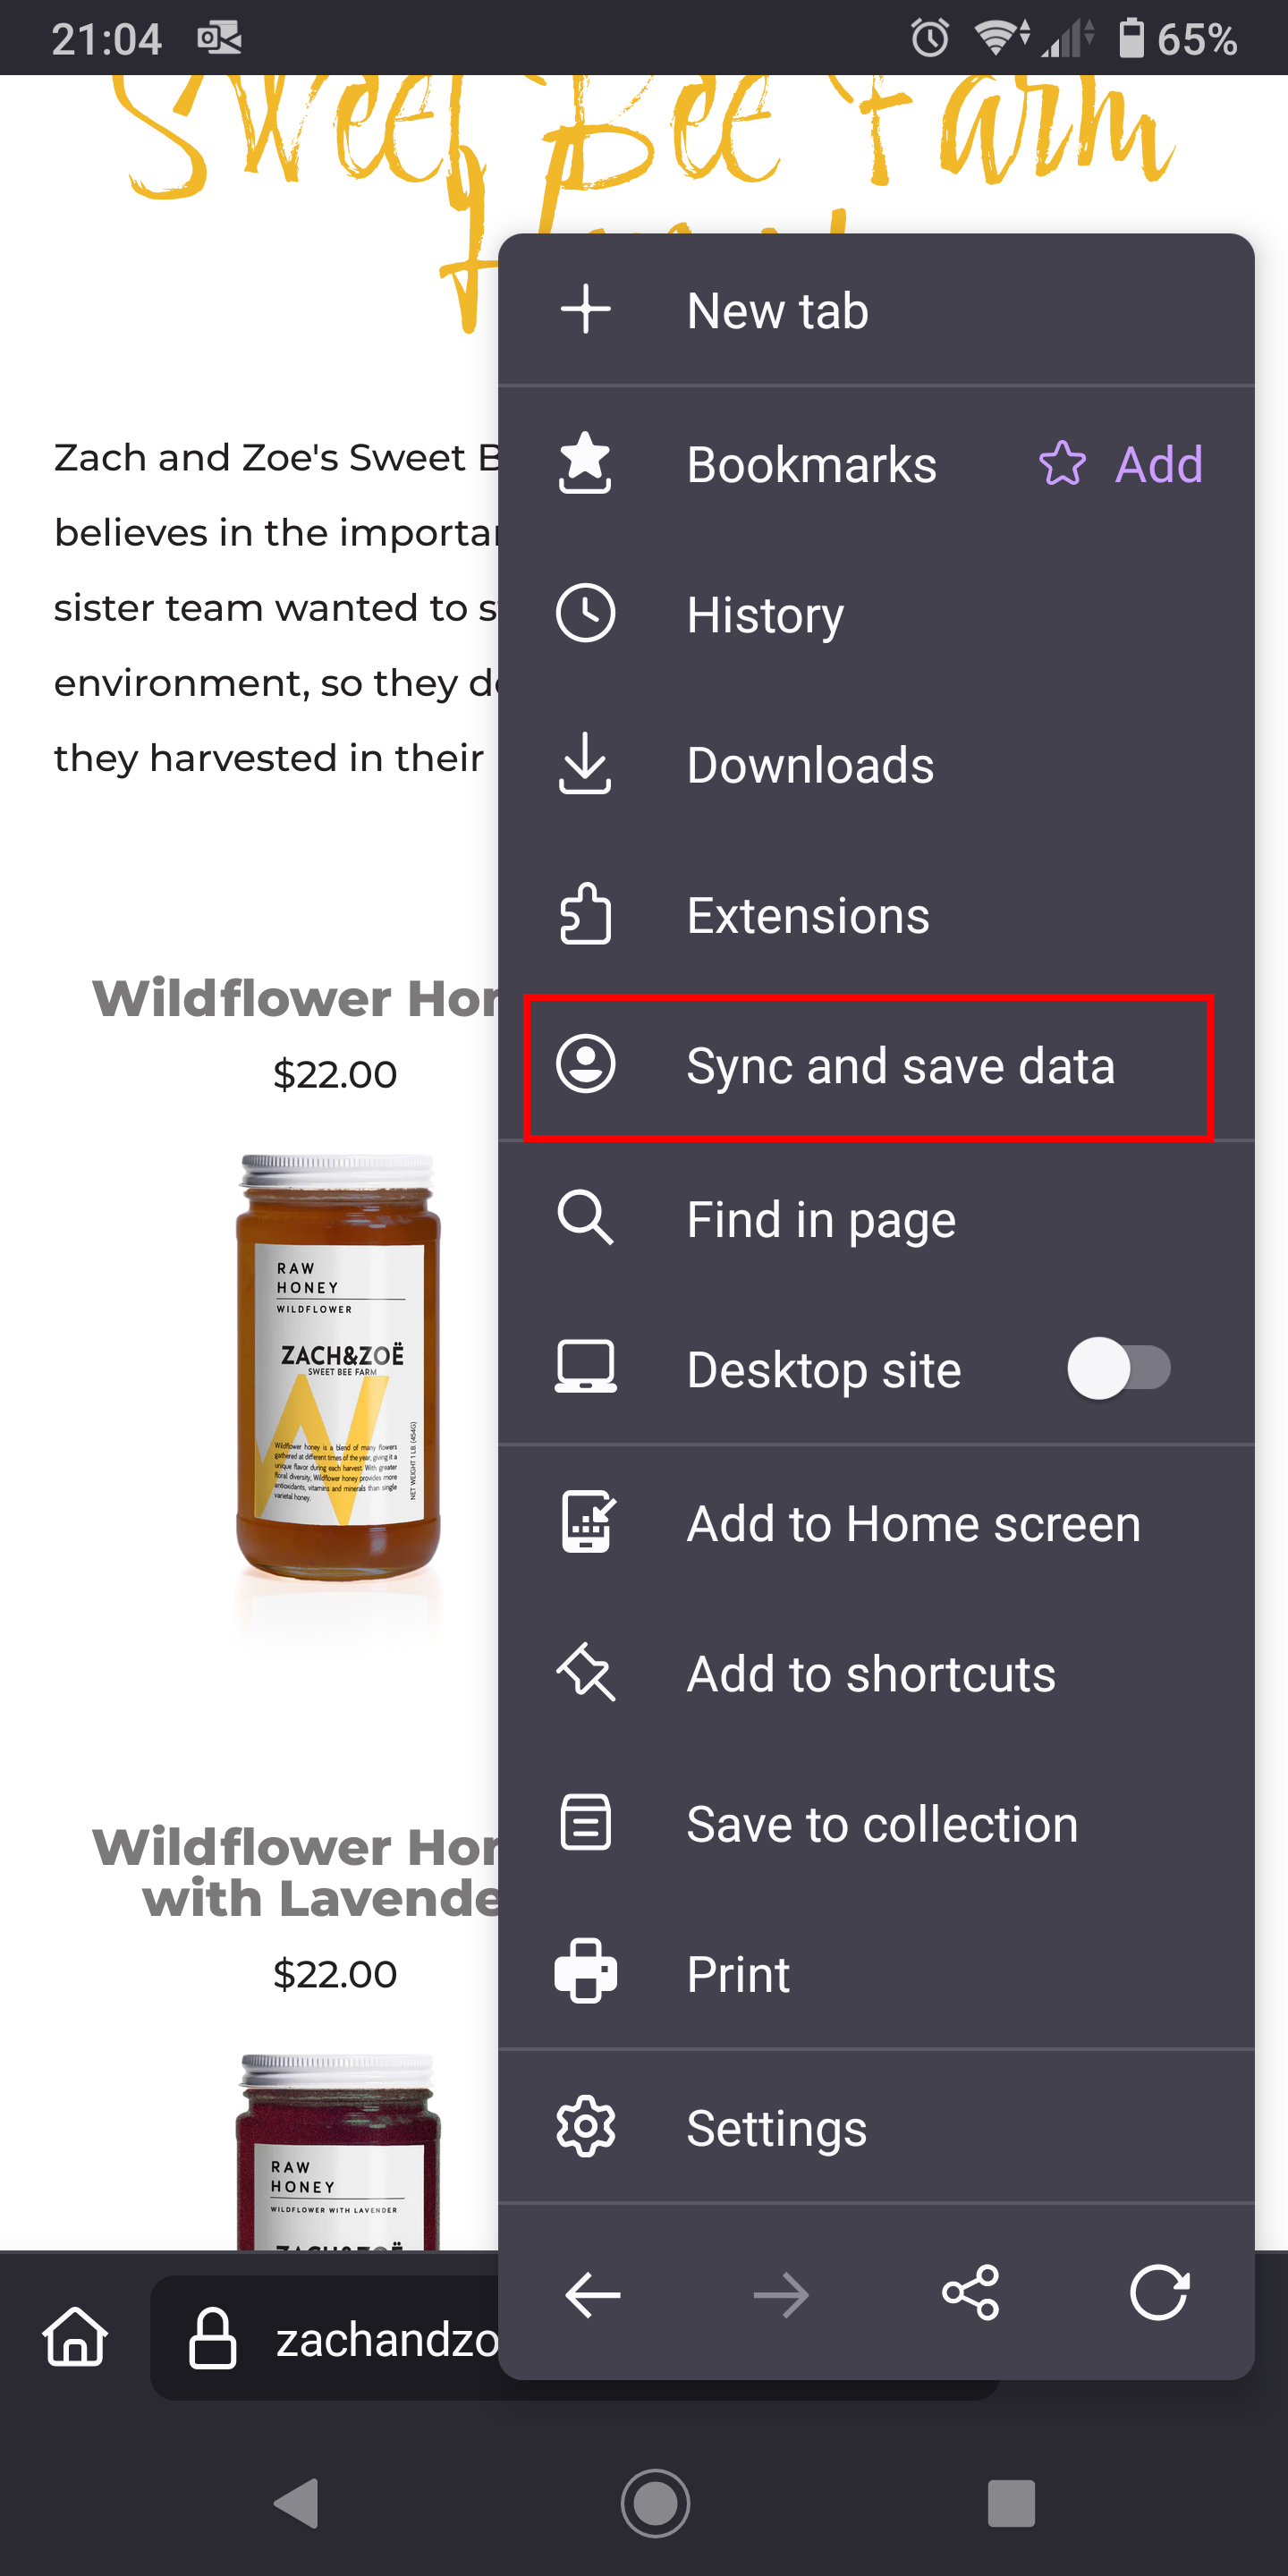Toggle the Desktop site switch

pyautogui.click(x=1118, y=1368)
